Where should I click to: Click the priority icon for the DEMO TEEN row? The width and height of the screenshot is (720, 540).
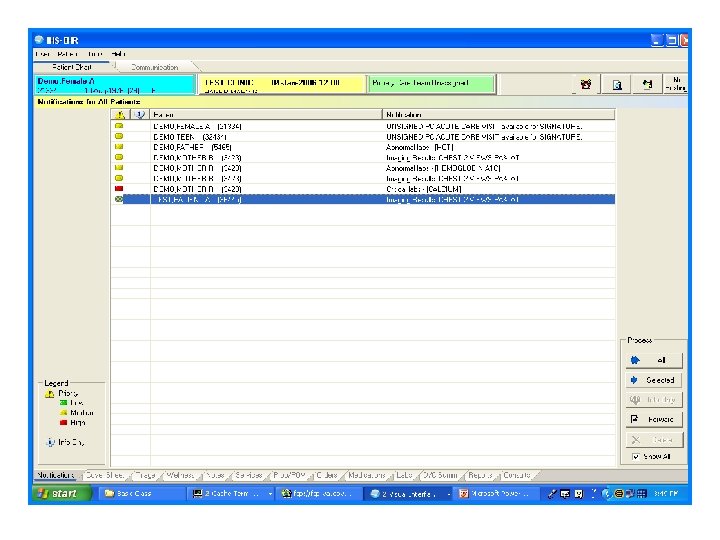click(x=119, y=136)
